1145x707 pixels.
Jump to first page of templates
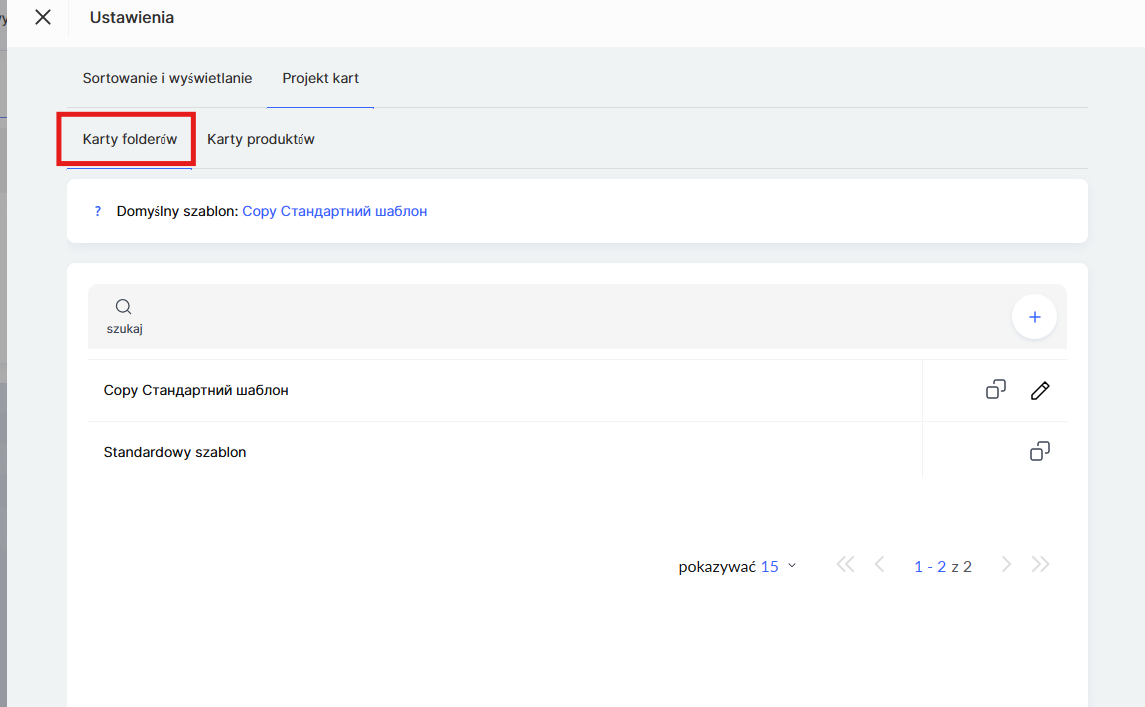[845, 565]
